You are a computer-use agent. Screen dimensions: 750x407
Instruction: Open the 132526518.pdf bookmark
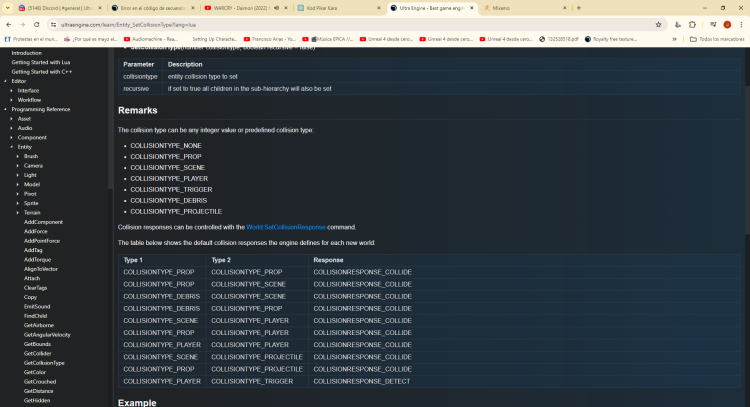pyautogui.click(x=561, y=38)
